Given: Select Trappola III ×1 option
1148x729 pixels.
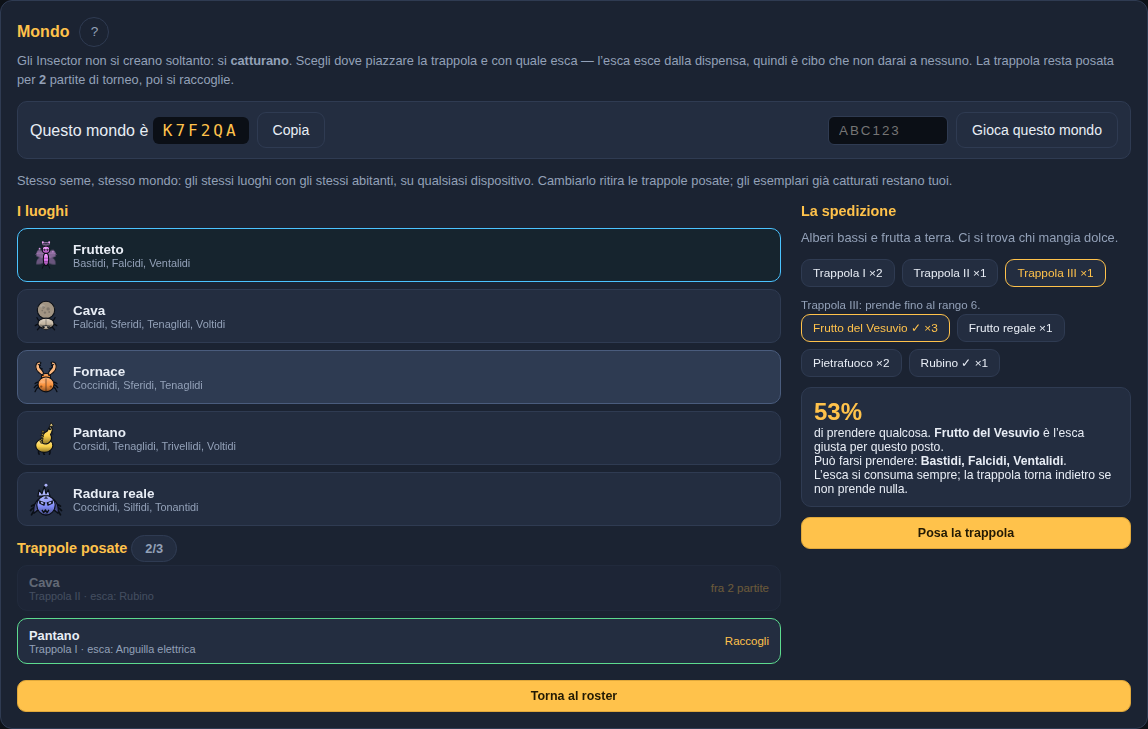Looking at the screenshot, I should [1055, 273].
